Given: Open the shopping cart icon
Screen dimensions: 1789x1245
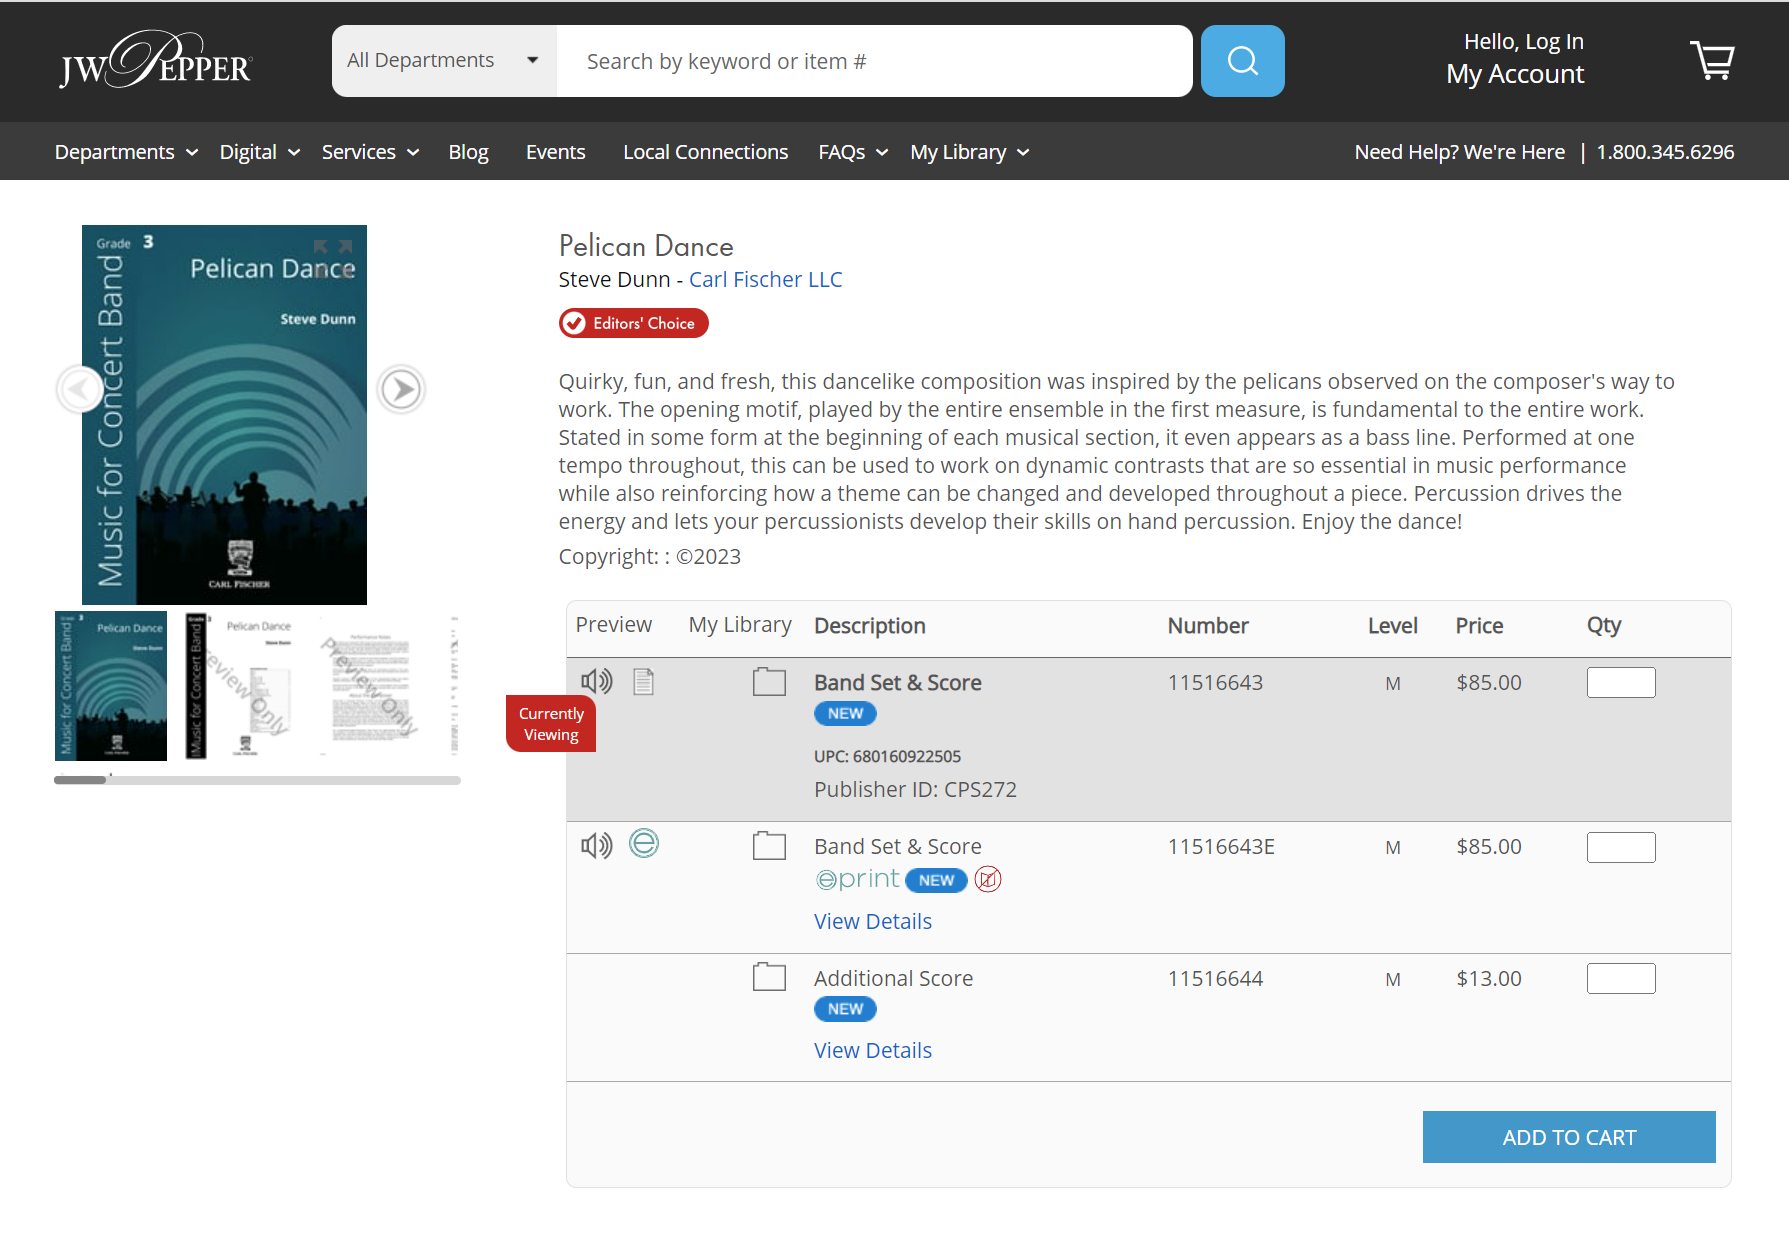Looking at the screenshot, I should click(1712, 60).
